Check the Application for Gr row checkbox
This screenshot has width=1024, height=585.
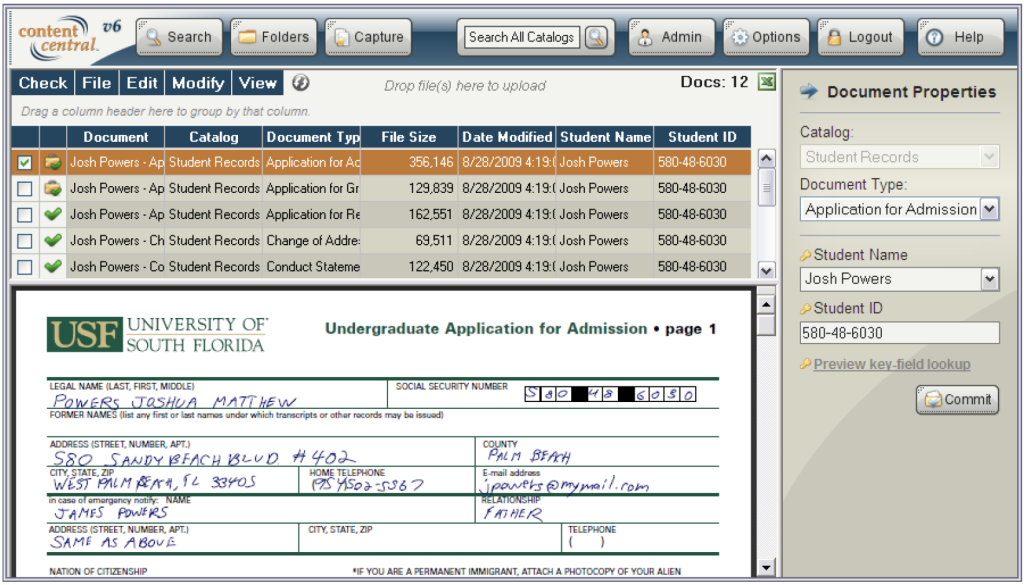pos(25,189)
